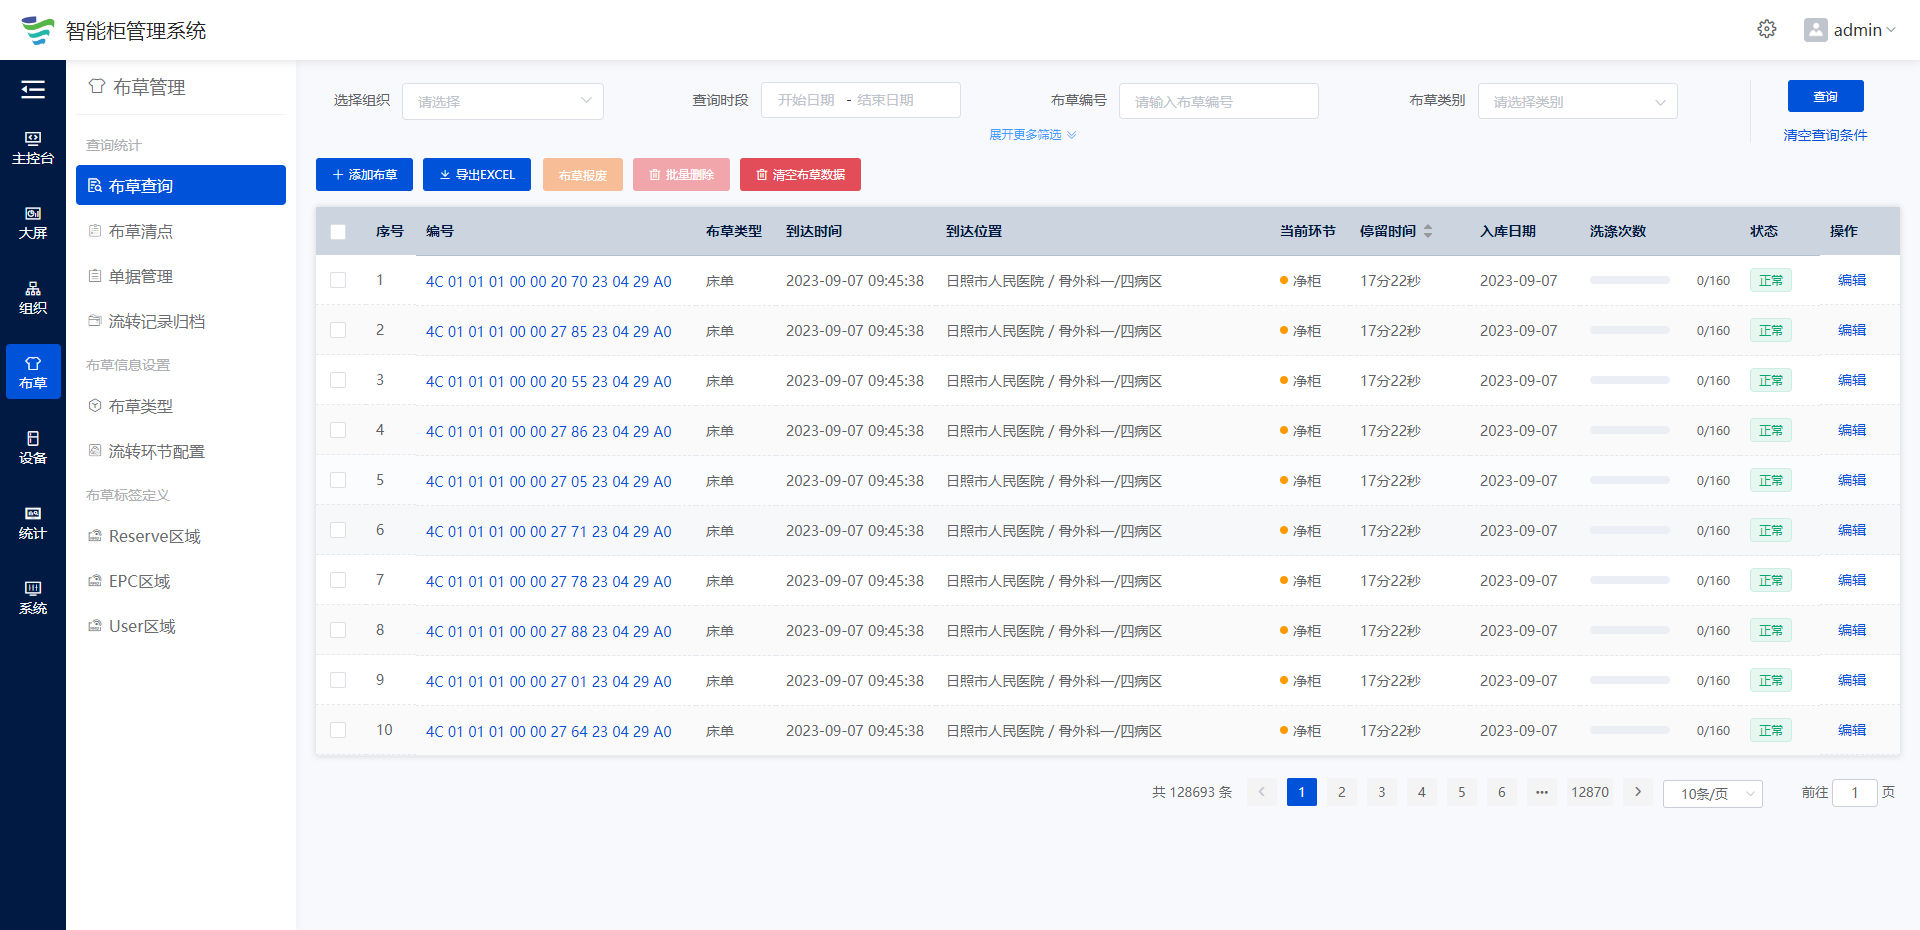Open 大屏 in the dark sidebar
Screen dimensions: 1920x930
33,222
